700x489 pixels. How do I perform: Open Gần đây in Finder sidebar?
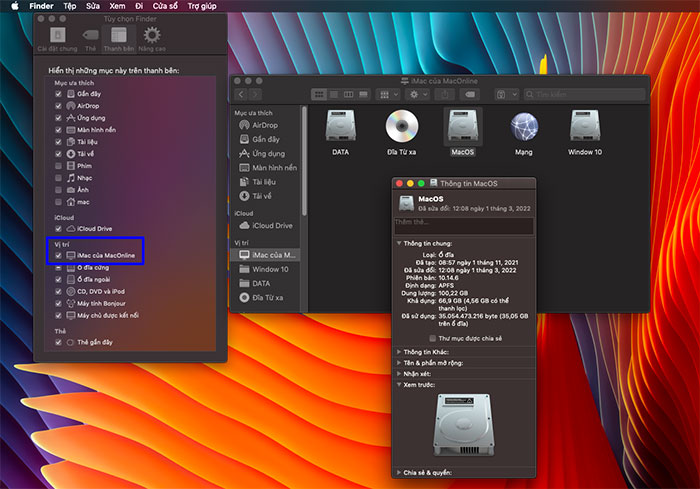(x=265, y=139)
